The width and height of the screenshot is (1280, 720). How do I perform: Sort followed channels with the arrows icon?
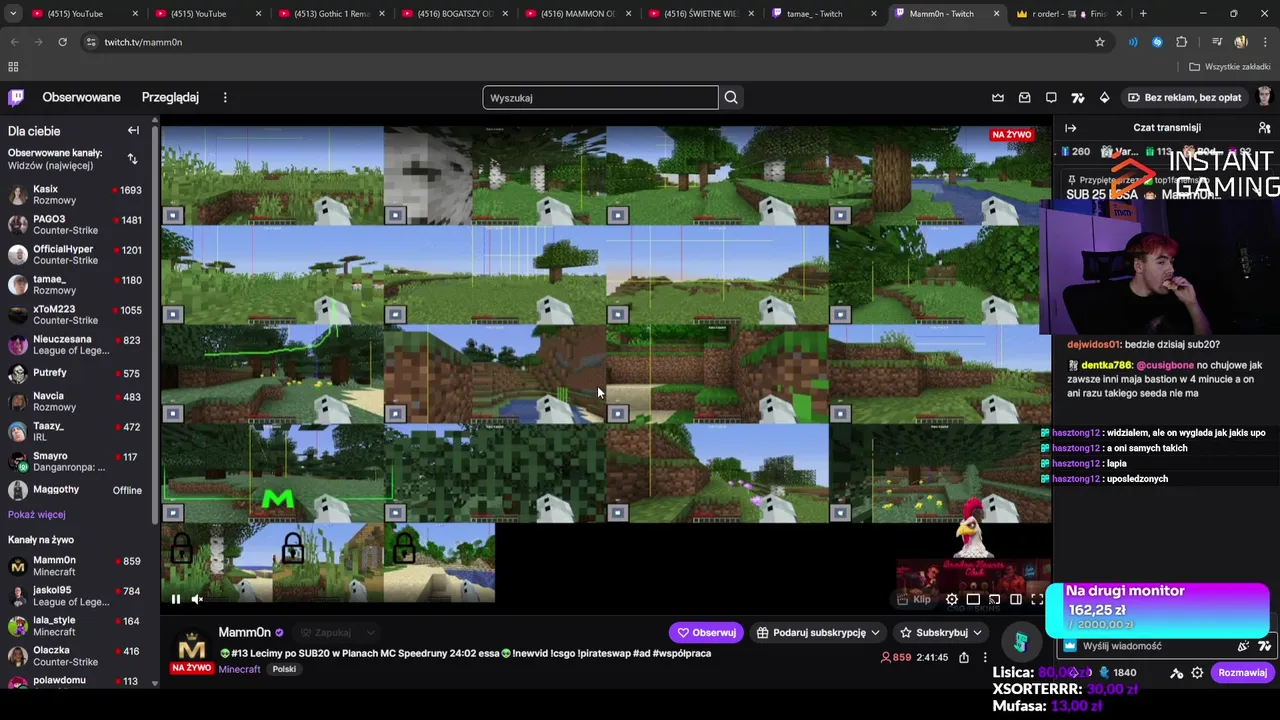(132, 158)
